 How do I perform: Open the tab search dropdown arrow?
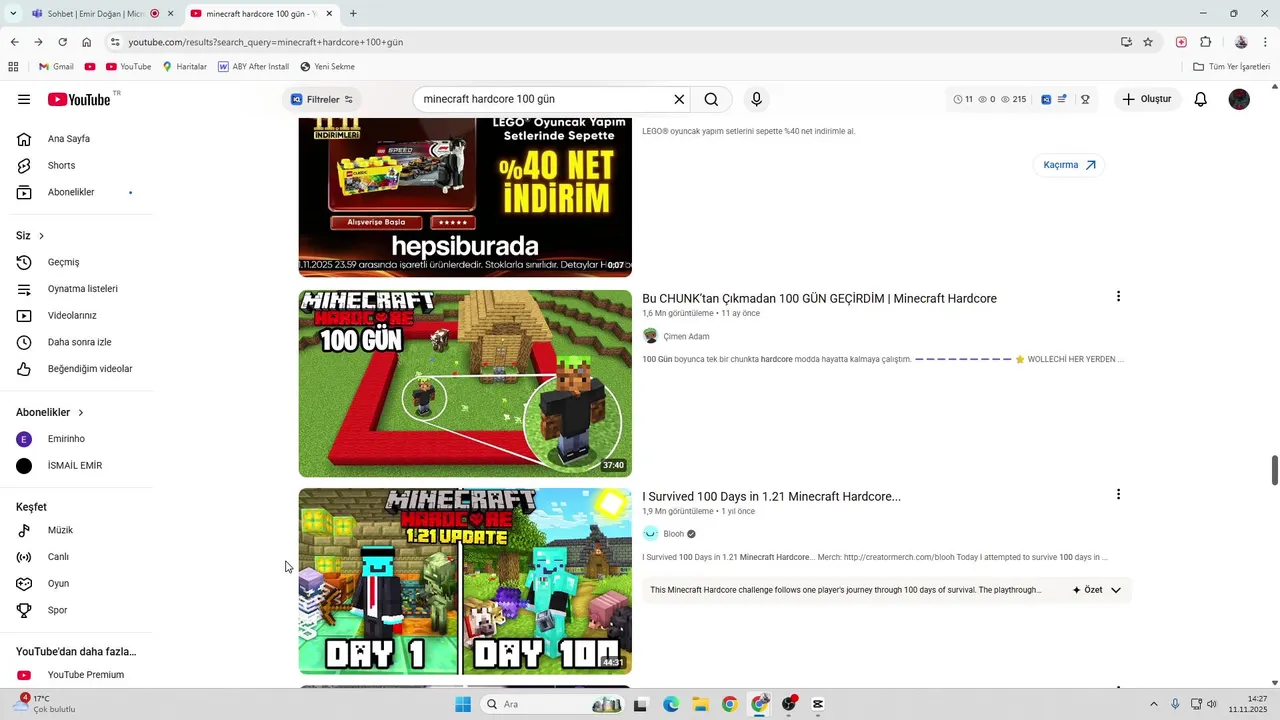tap(12, 14)
